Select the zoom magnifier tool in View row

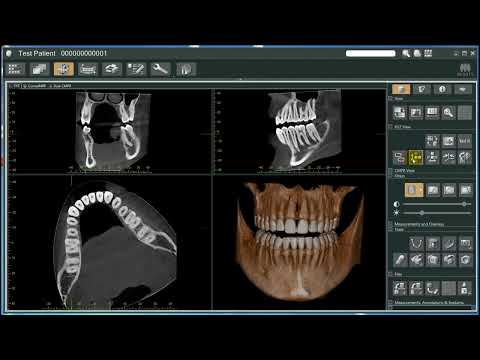point(448,113)
